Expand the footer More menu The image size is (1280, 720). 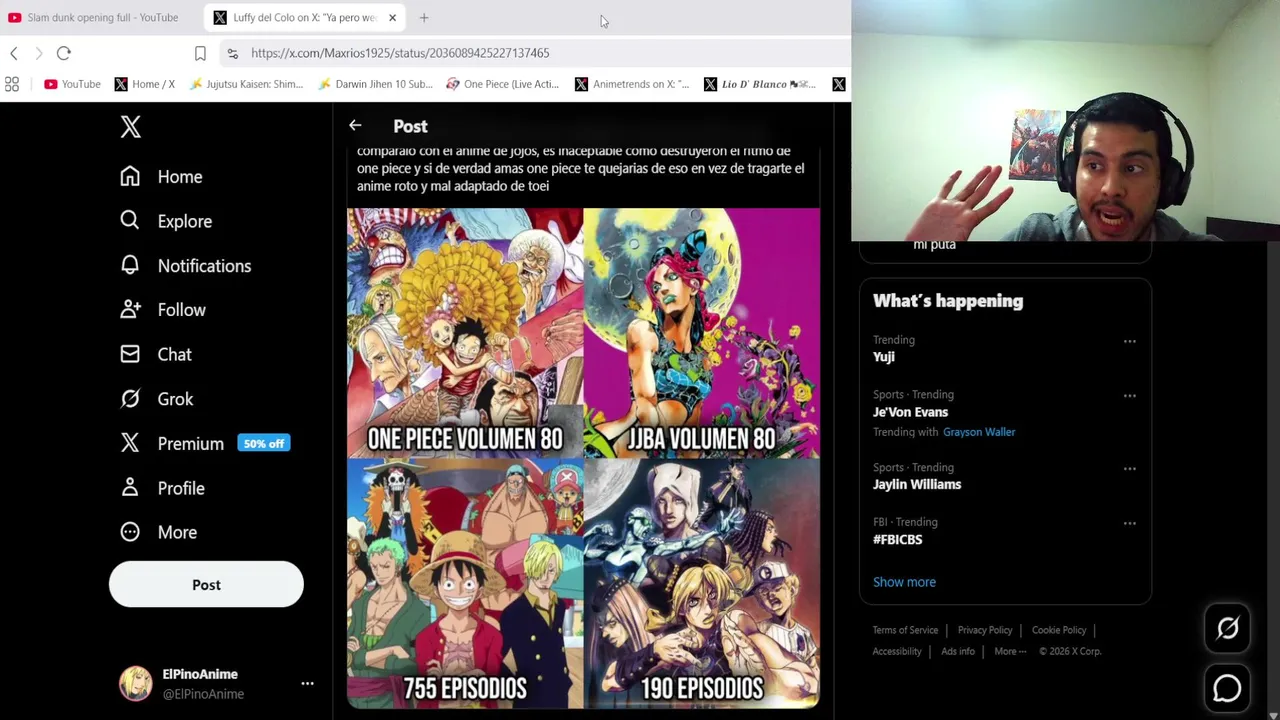[x=1010, y=651]
